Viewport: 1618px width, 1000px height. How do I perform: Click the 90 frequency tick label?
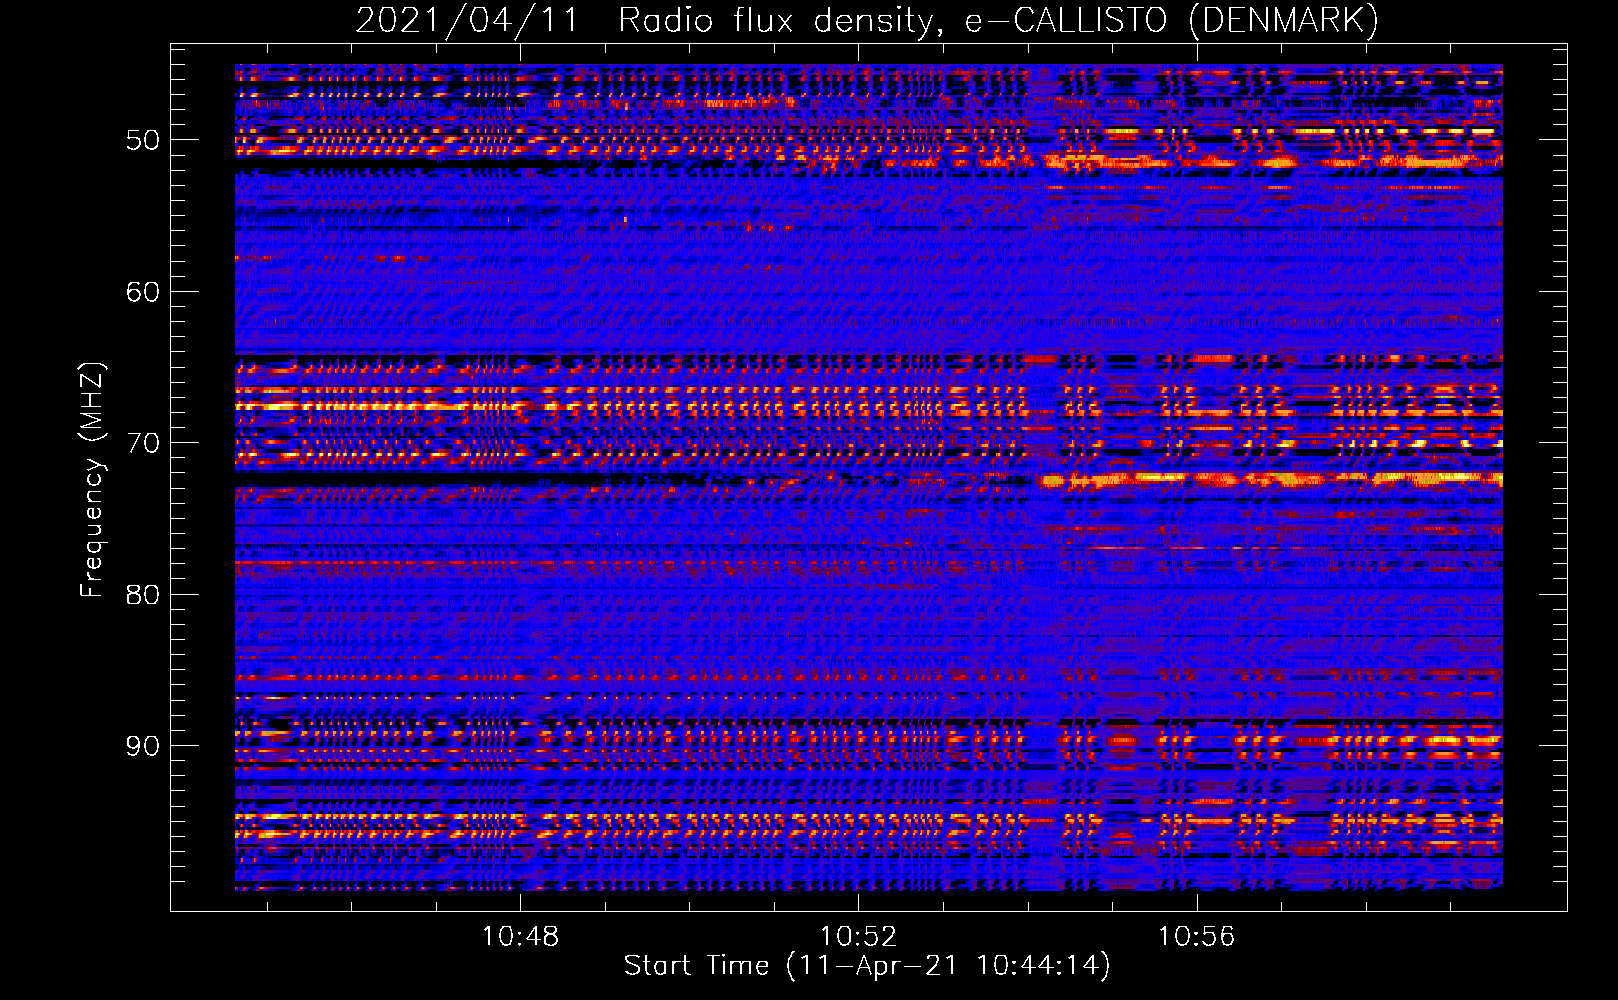coord(143,747)
